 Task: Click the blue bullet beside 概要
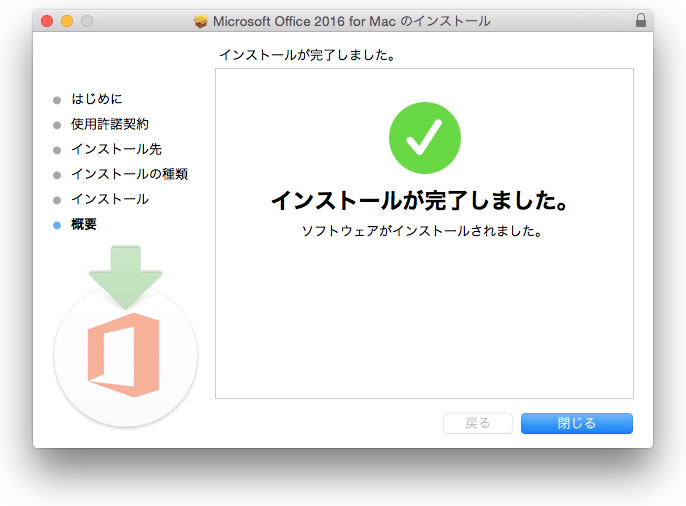(57, 225)
